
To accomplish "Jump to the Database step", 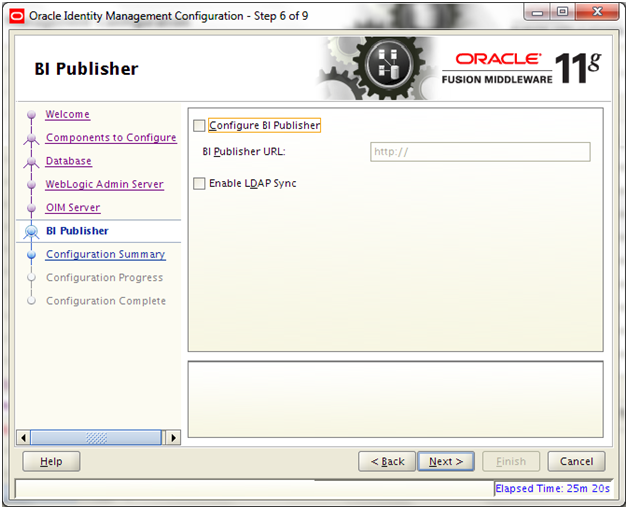I will coord(68,161).
